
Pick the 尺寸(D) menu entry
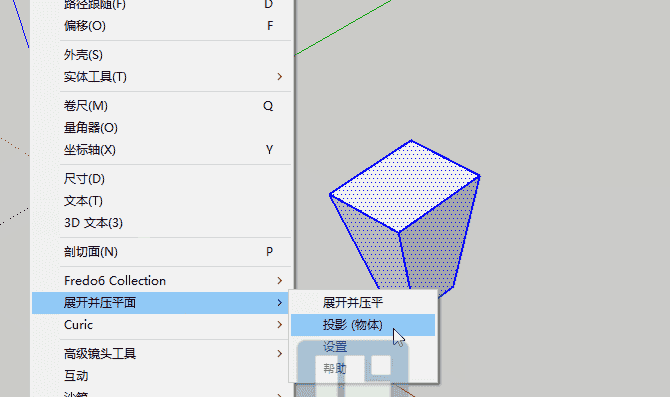pos(162,179)
